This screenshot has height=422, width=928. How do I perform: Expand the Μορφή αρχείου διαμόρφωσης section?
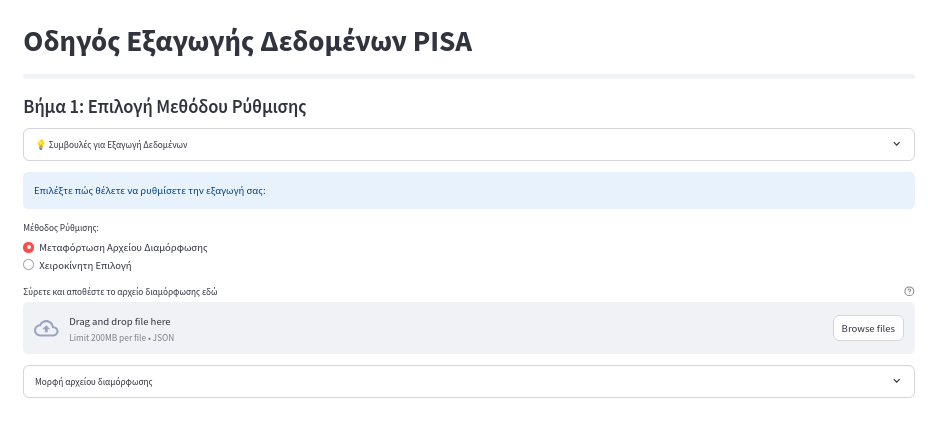coord(469,382)
